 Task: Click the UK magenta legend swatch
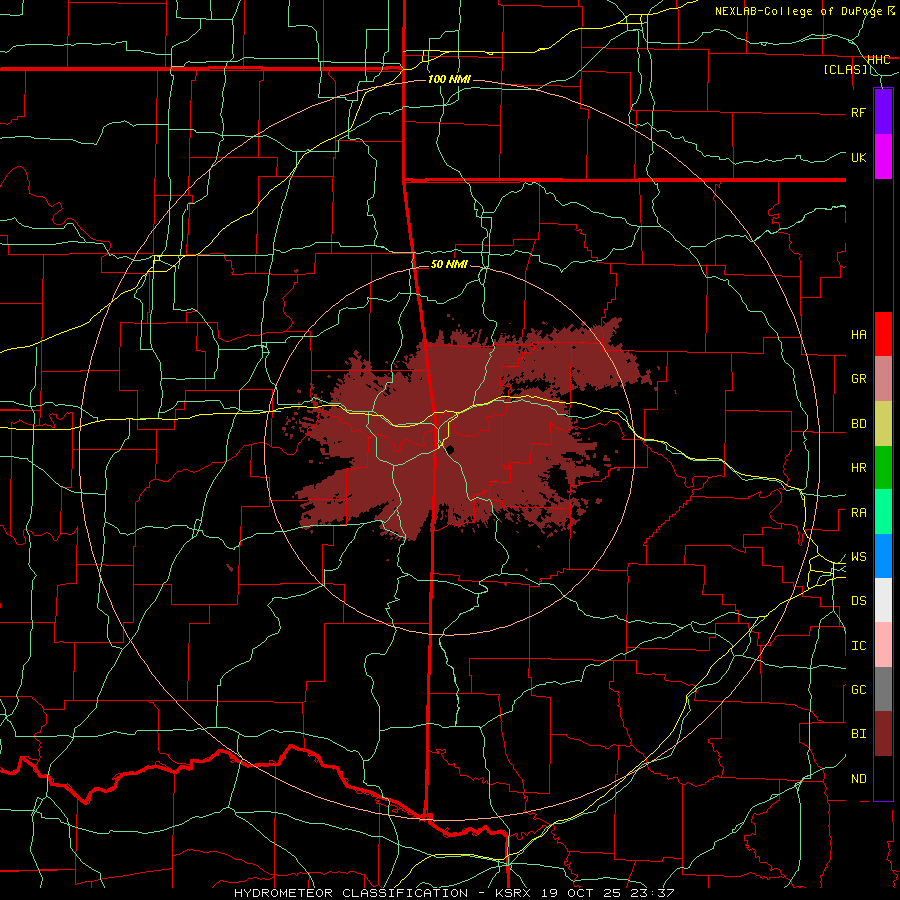[883, 156]
